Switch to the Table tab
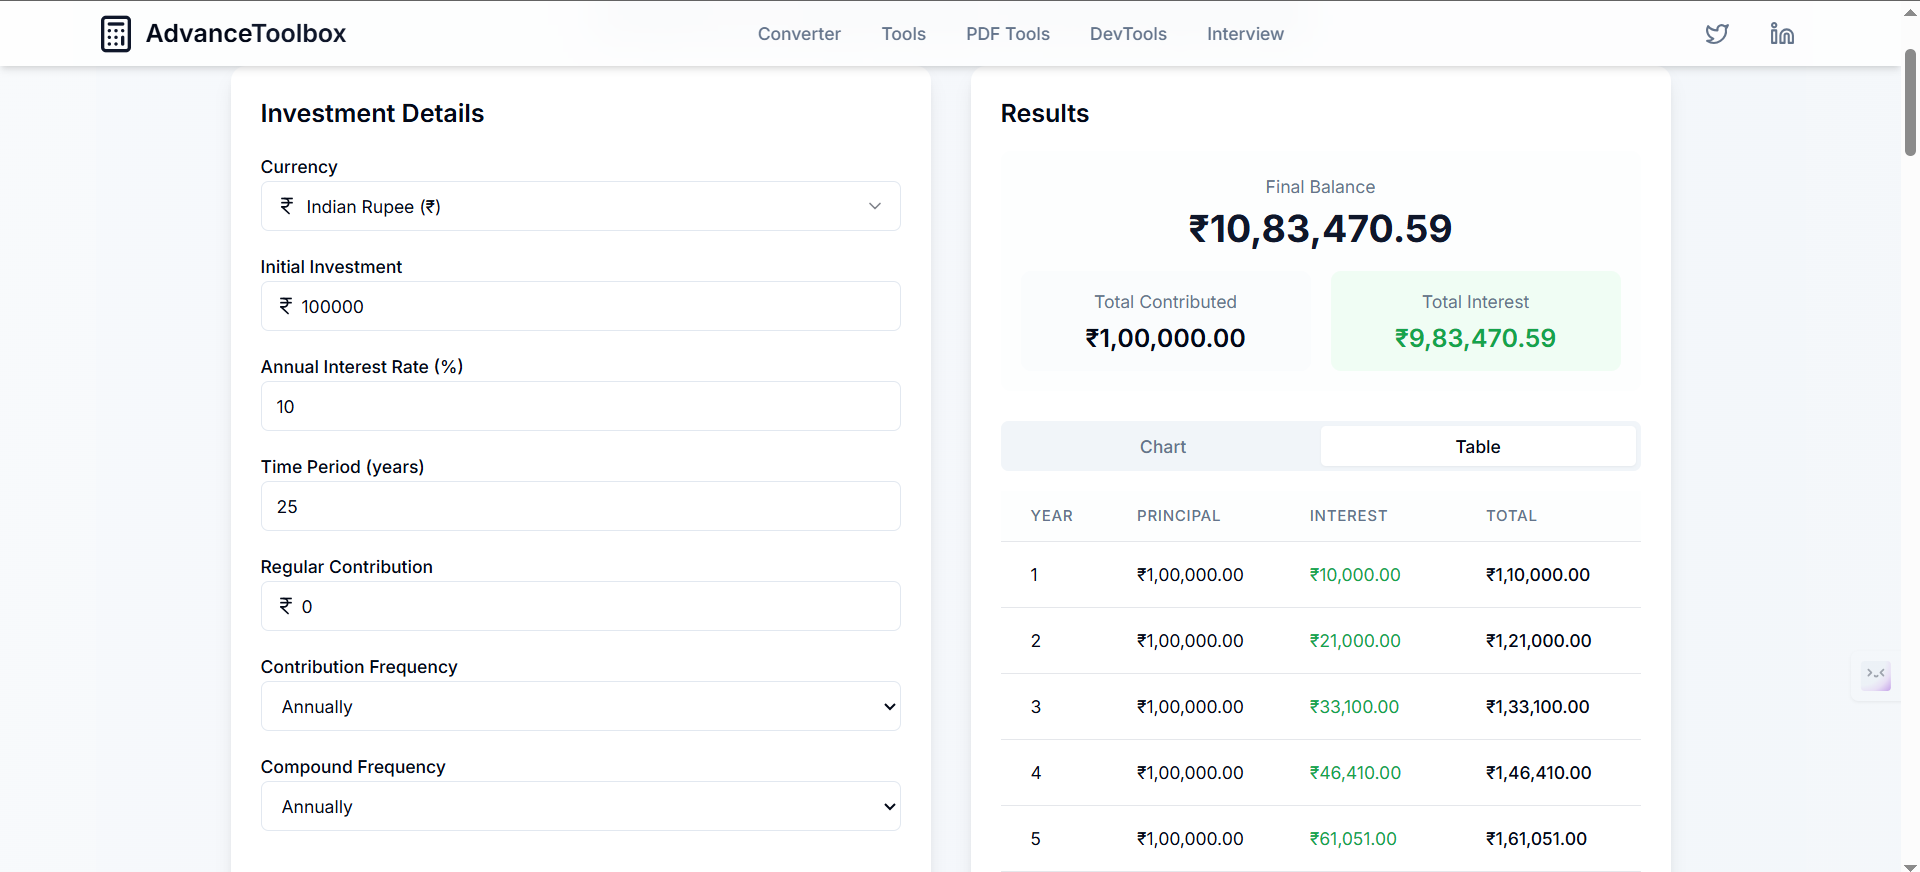Image resolution: width=1920 pixels, height=872 pixels. pyautogui.click(x=1478, y=447)
